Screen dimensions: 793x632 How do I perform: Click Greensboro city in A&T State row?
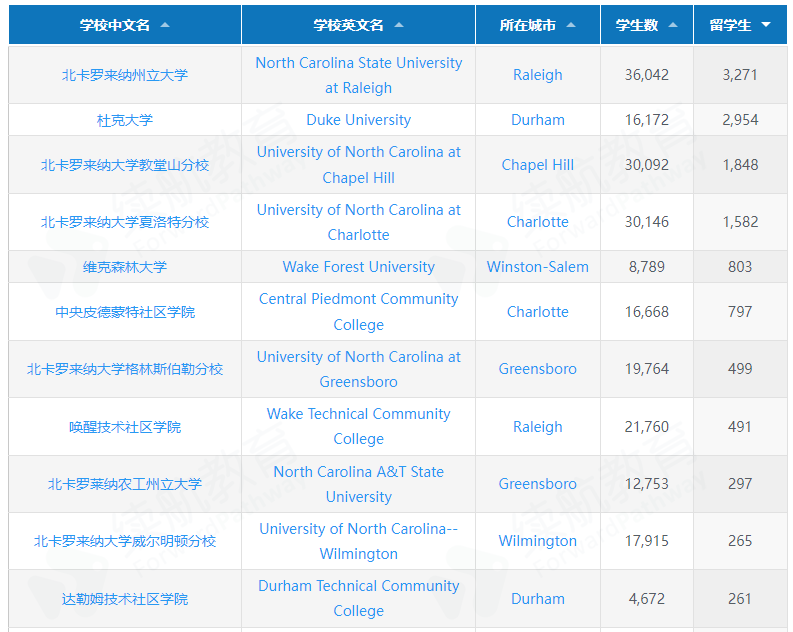click(x=538, y=484)
